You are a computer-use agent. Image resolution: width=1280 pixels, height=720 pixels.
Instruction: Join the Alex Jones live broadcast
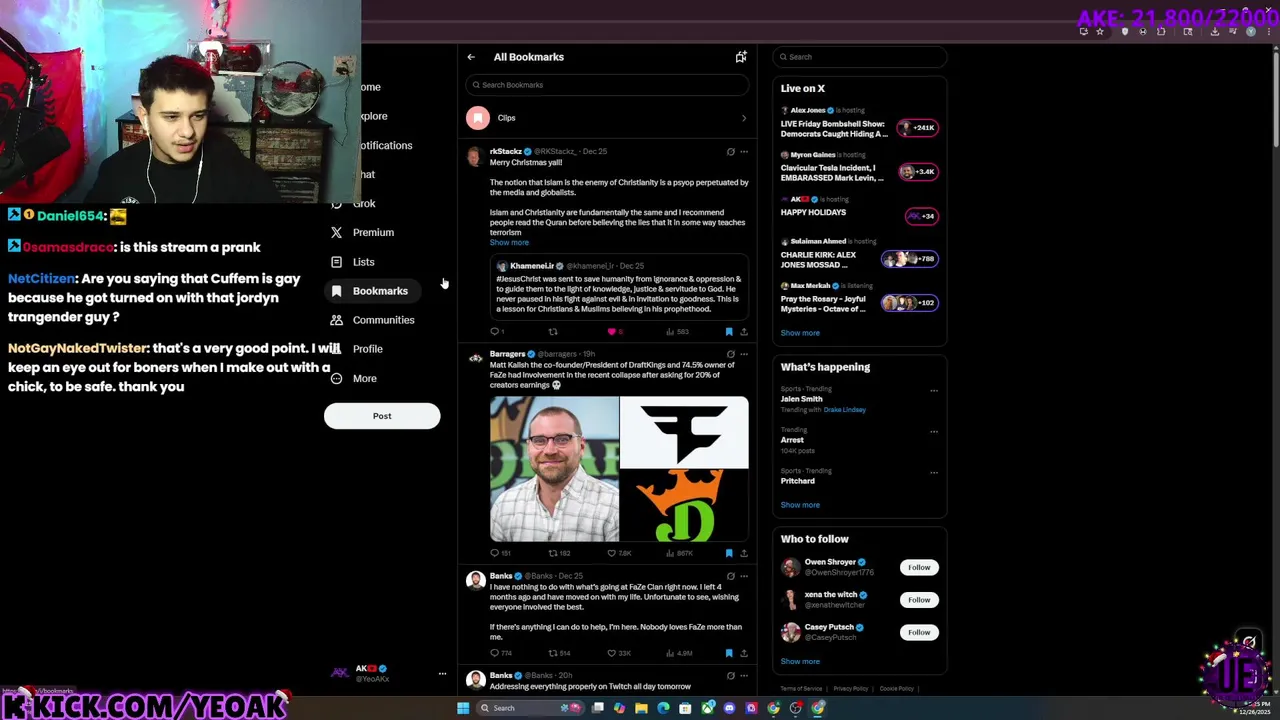[x=859, y=122]
